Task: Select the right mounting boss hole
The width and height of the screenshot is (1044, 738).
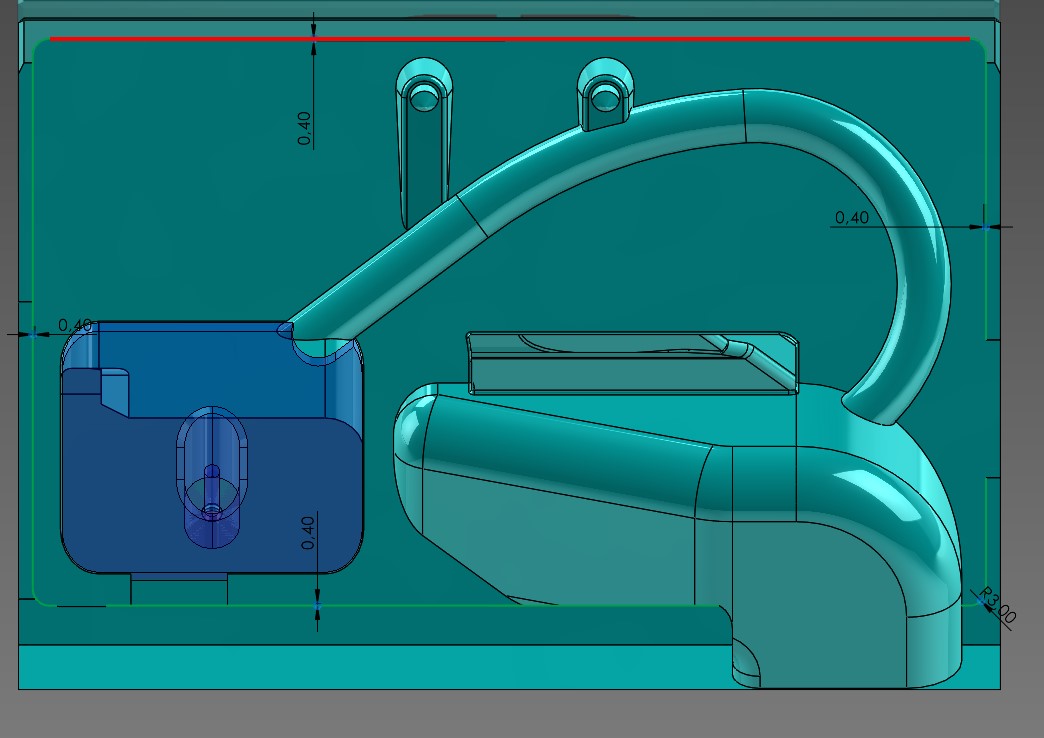Action: point(604,96)
